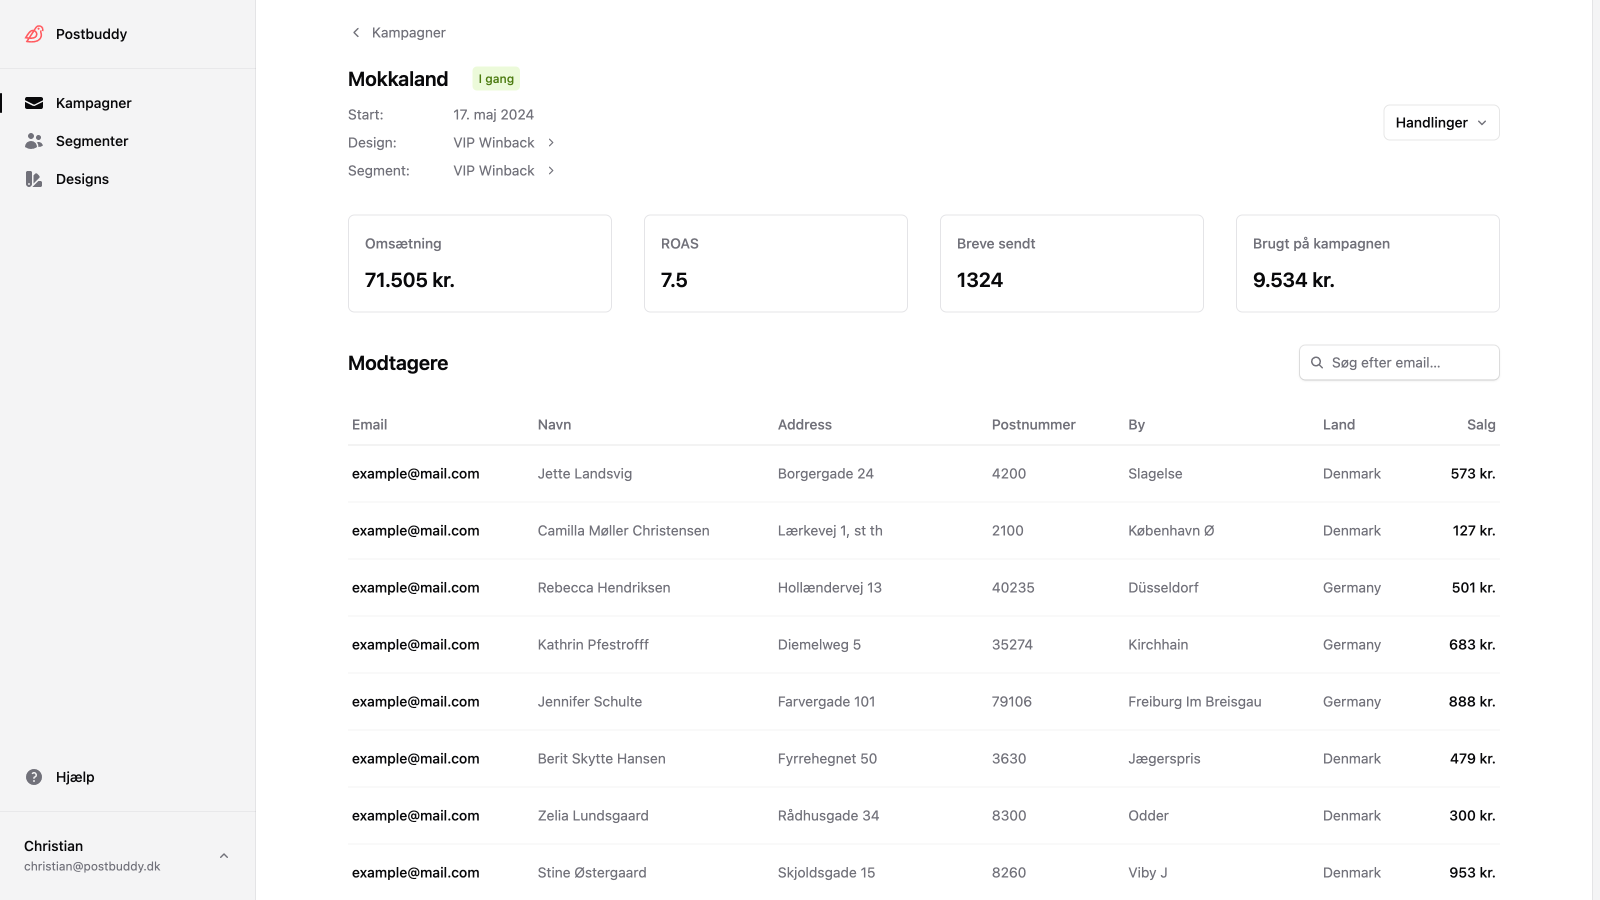
Task: Open Segment VIP Winback chevron
Action: pyautogui.click(x=551, y=171)
